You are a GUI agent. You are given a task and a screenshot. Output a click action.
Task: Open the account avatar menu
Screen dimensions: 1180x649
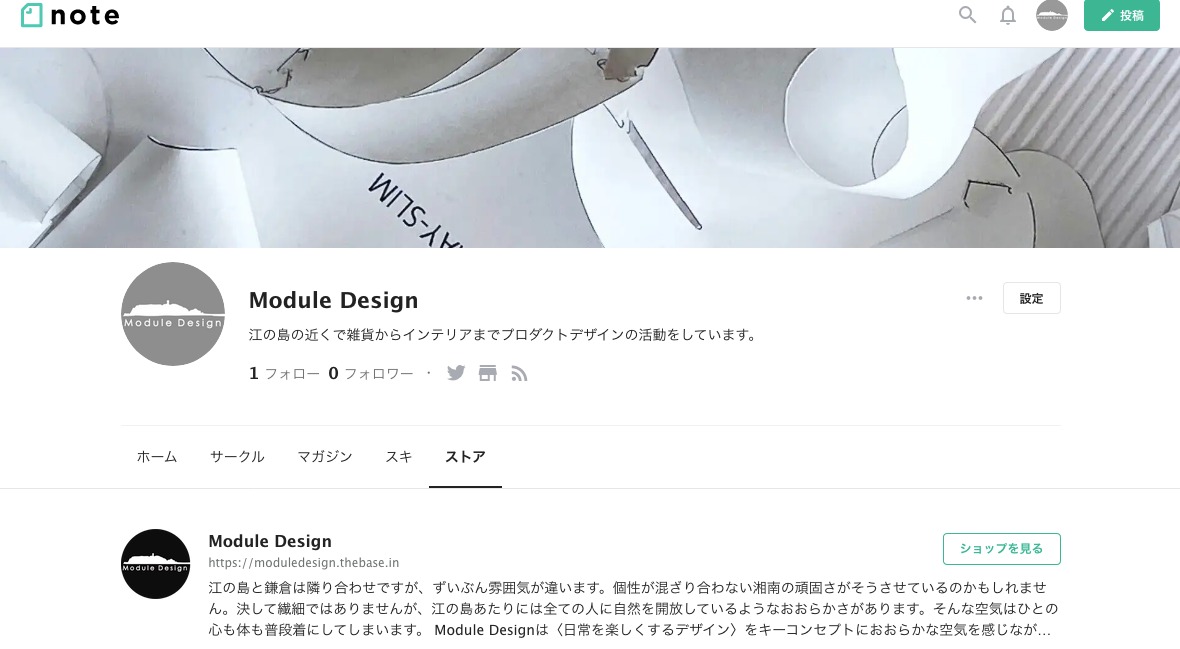coord(1051,15)
